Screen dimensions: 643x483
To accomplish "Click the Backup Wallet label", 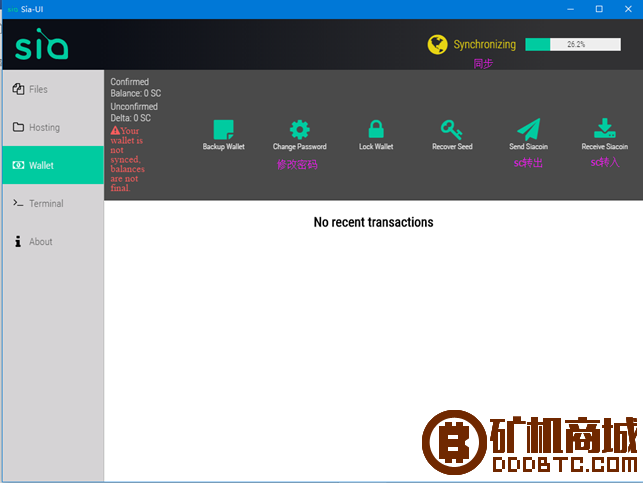I will [x=223, y=147].
